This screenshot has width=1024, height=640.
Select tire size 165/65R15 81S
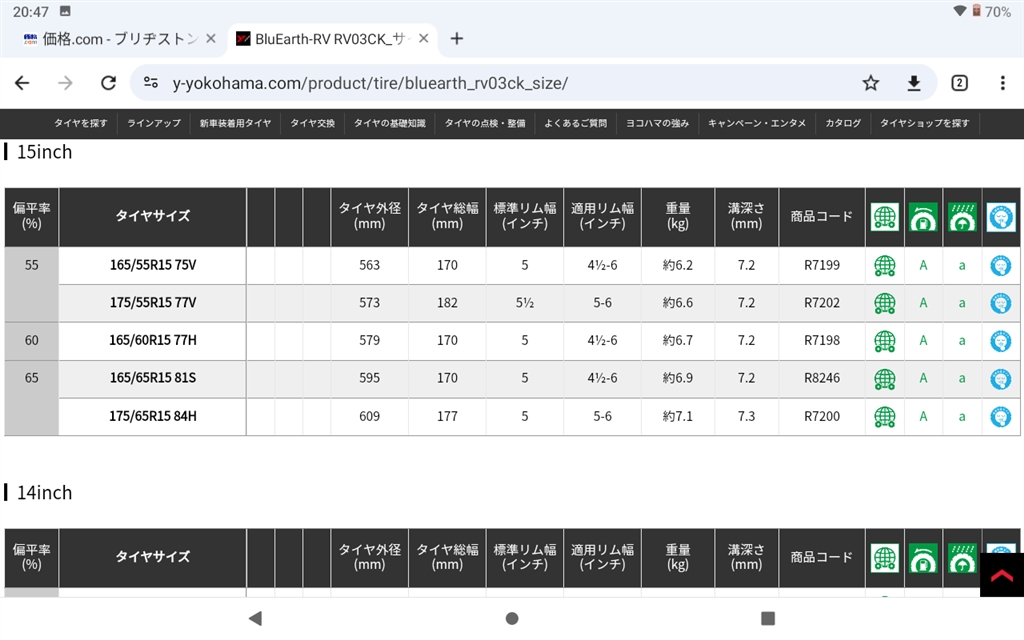pyautogui.click(x=153, y=378)
